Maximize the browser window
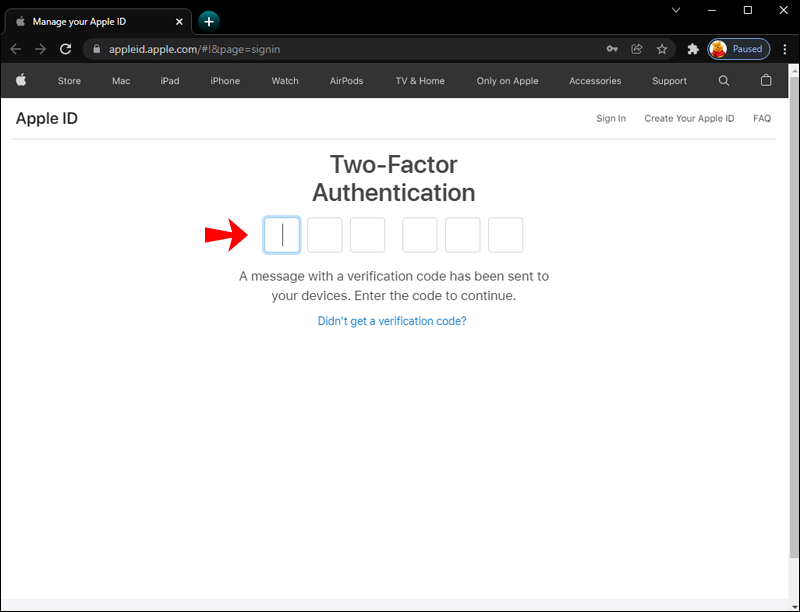This screenshot has height=612, width=800. tap(748, 10)
